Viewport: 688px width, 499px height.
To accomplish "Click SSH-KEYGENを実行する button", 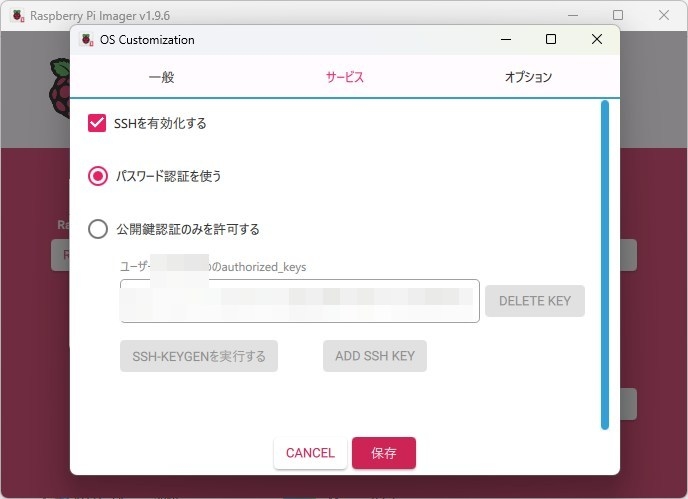I will (199, 356).
